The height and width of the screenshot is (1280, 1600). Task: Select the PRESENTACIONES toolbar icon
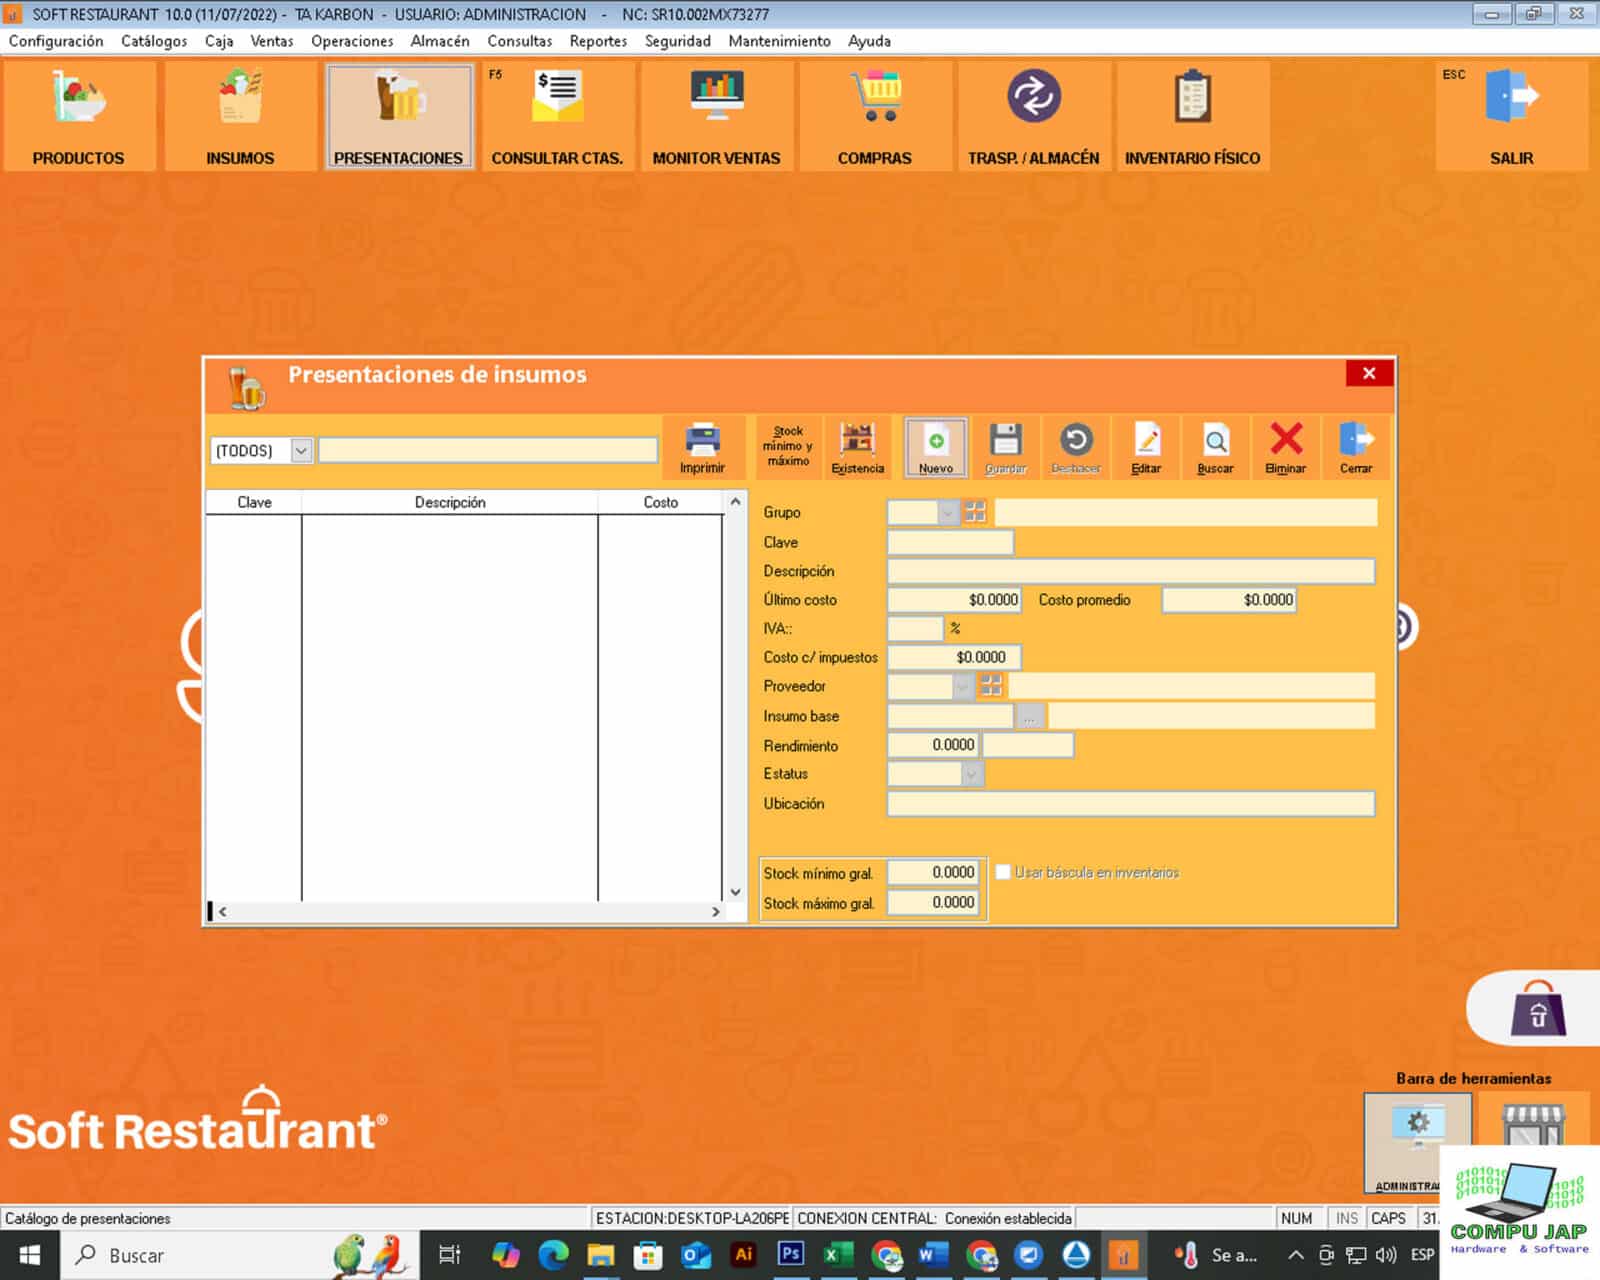(399, 116)
